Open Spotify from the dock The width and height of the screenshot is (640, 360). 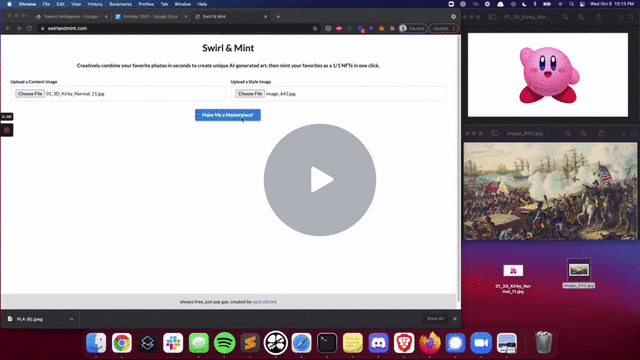coord(224,342)
